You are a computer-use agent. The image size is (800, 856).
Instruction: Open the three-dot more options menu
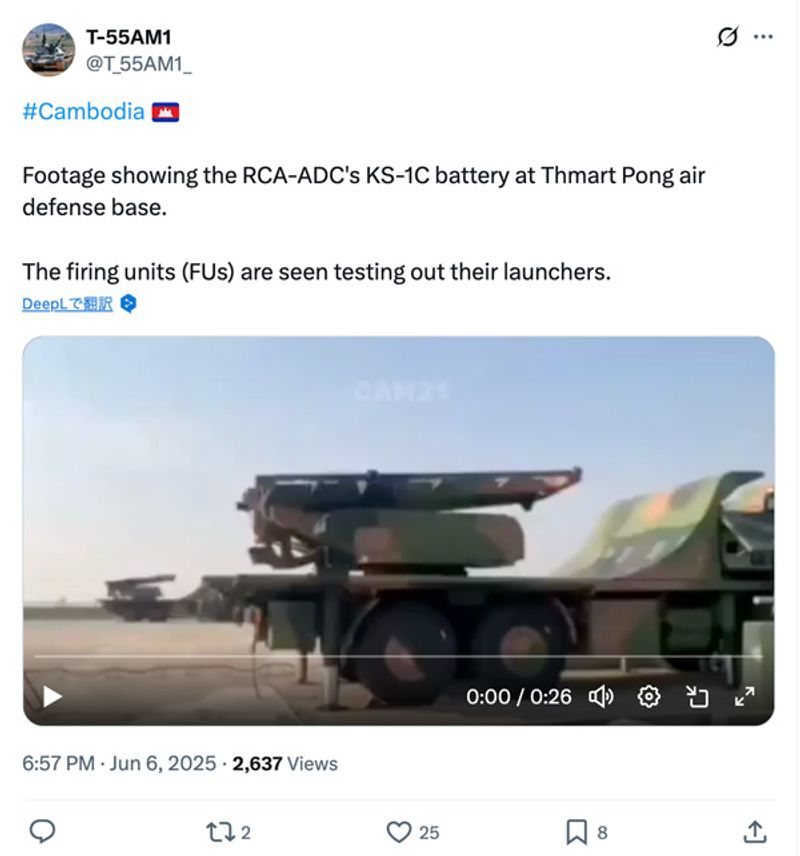[763, 37]
